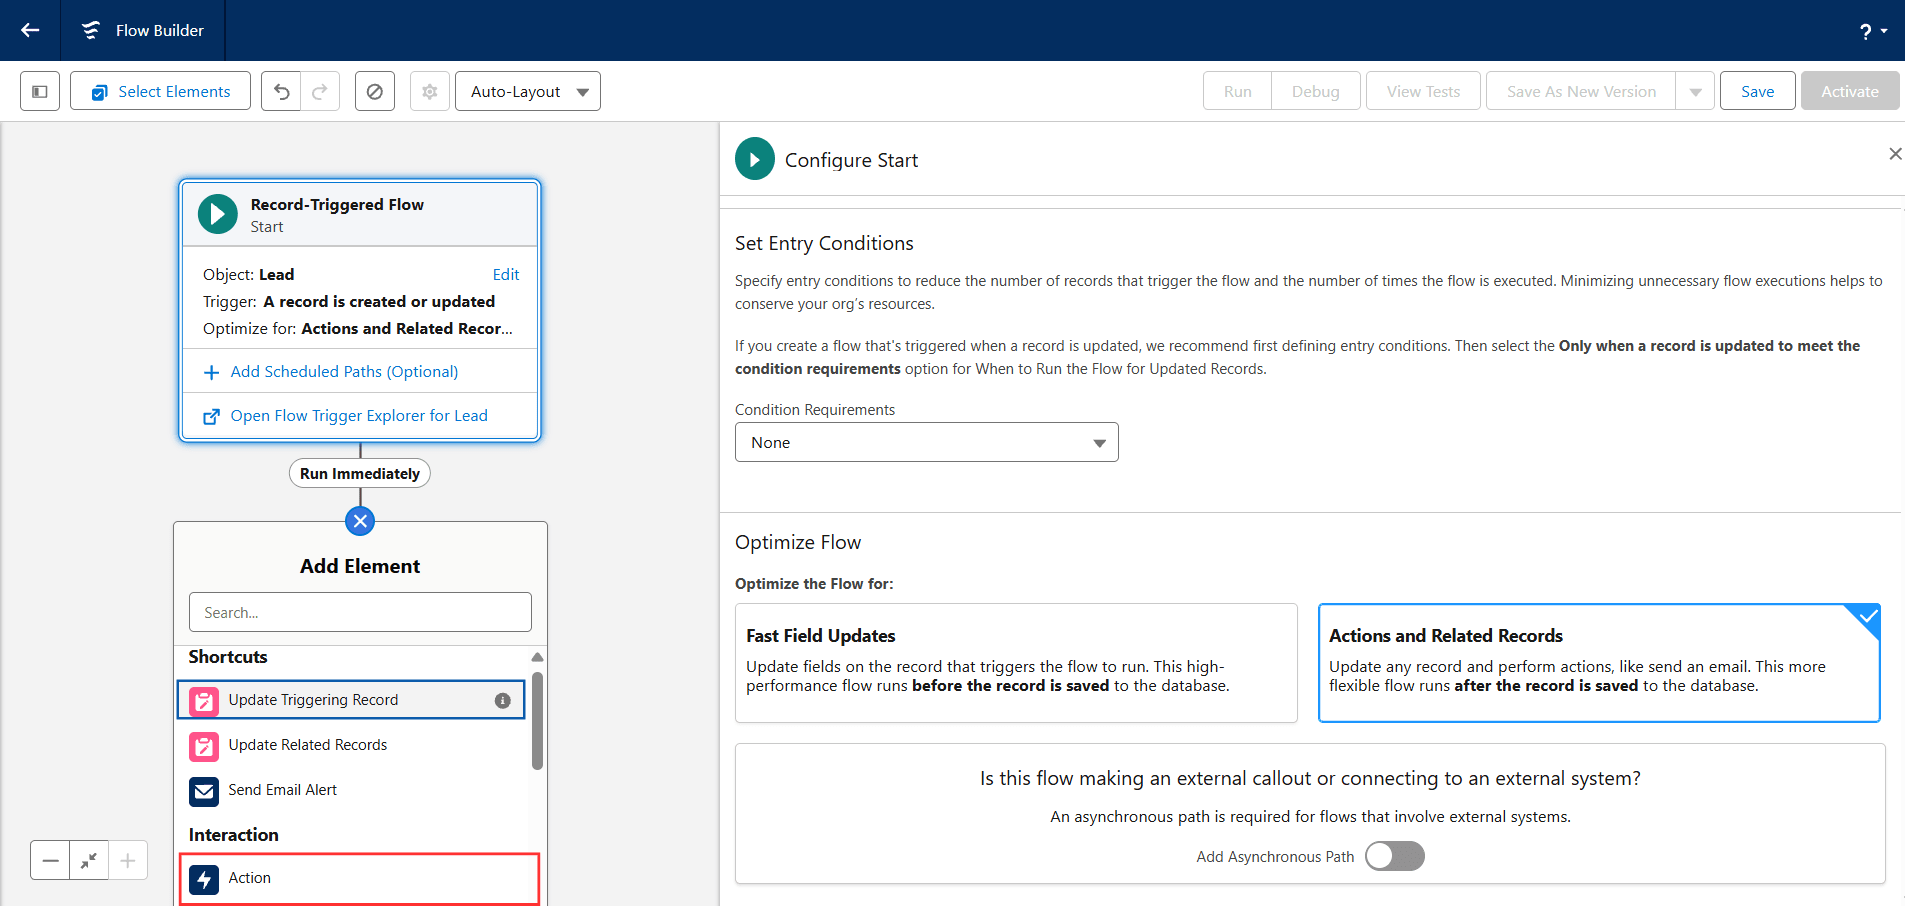Click the Set Entry Conditions heading
Viewport: 1905px width, 906px height.
pos(824,243)
